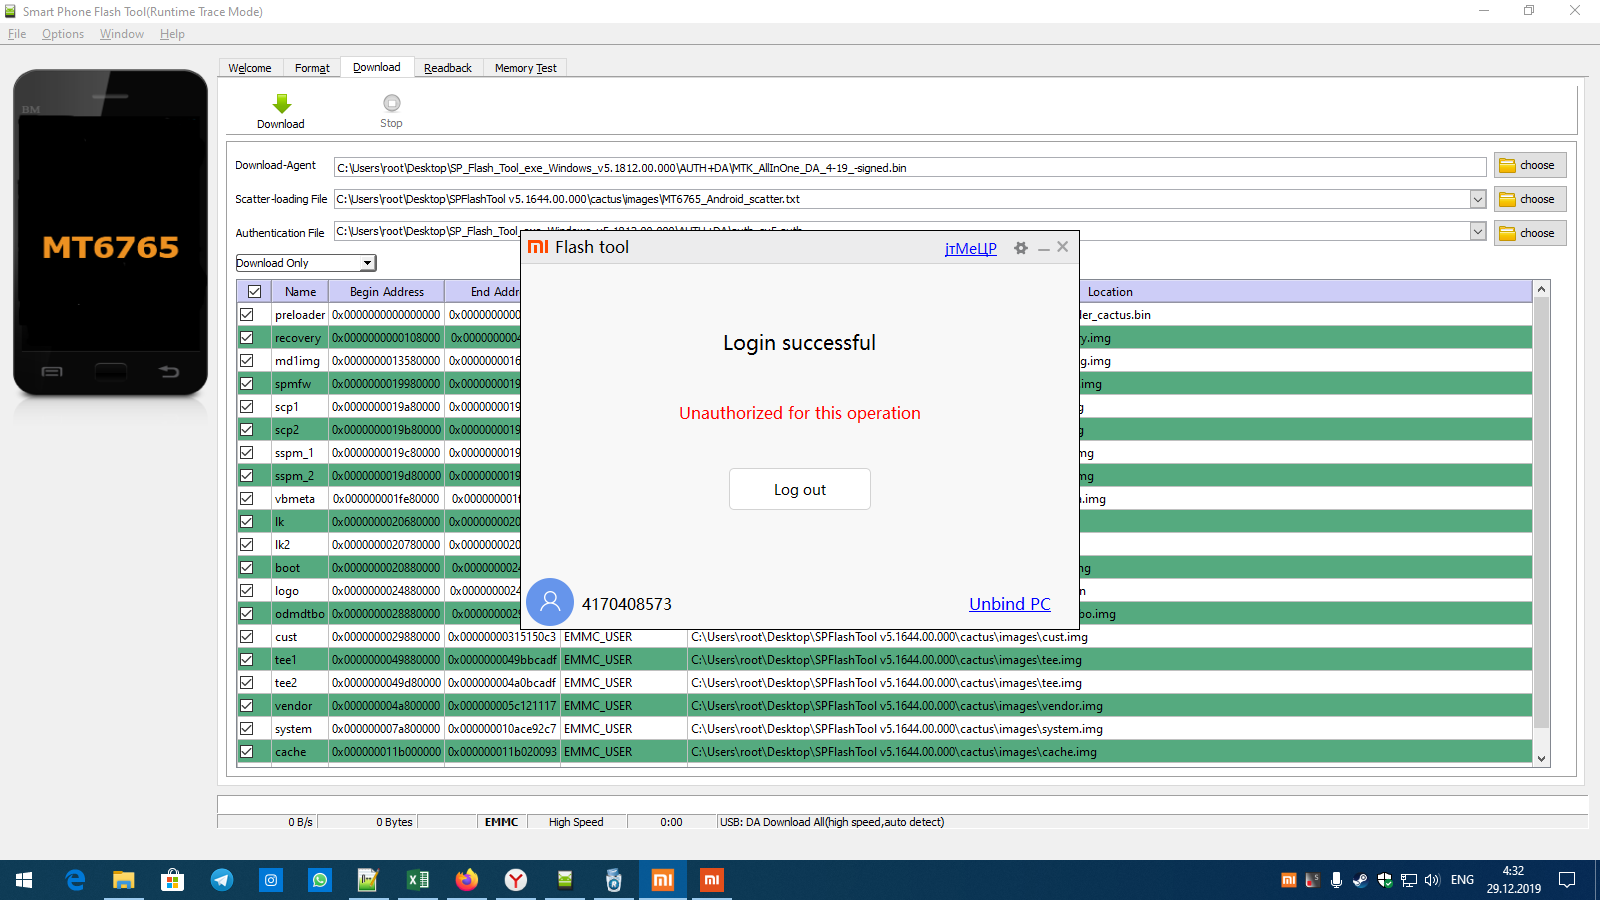Viewport: 1600px width, 900px height.
Task: Open Instagram from the taskbar
Action: pos(270,880)
